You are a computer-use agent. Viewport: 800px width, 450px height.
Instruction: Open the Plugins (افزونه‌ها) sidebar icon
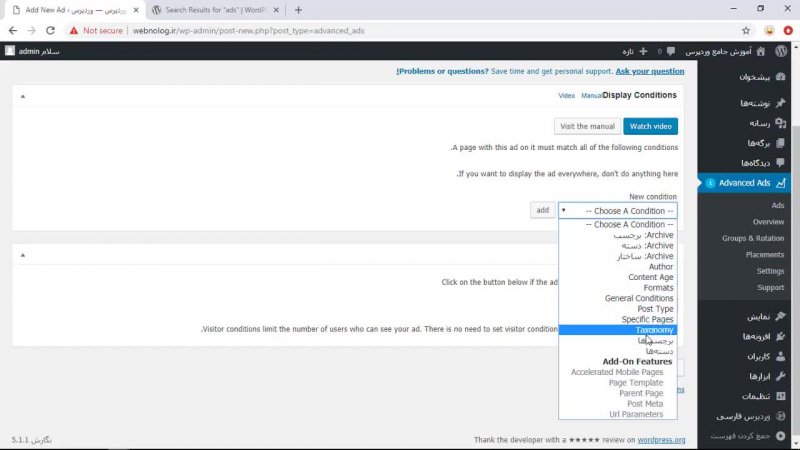coord(780,336)
